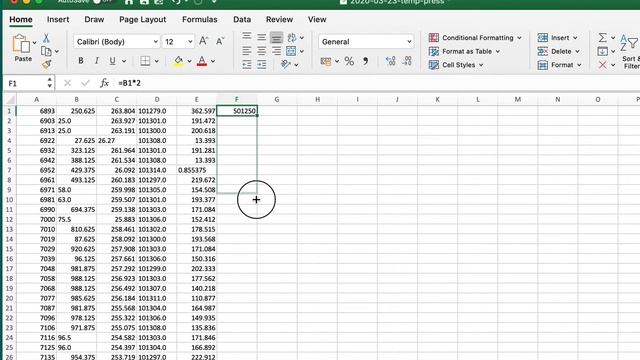The image size is (640, 360).
Task: Toggle Italic formatting
Action: 97,61
